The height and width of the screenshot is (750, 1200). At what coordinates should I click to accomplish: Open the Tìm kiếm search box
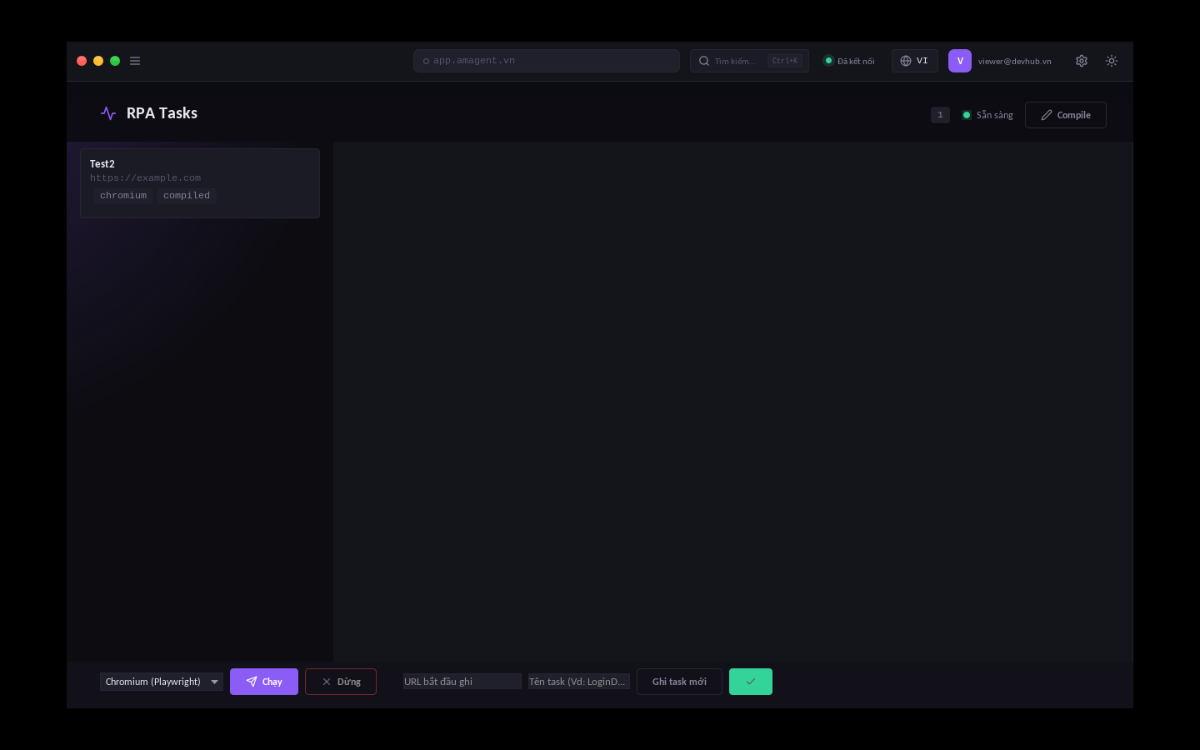(x=749, y=61)
